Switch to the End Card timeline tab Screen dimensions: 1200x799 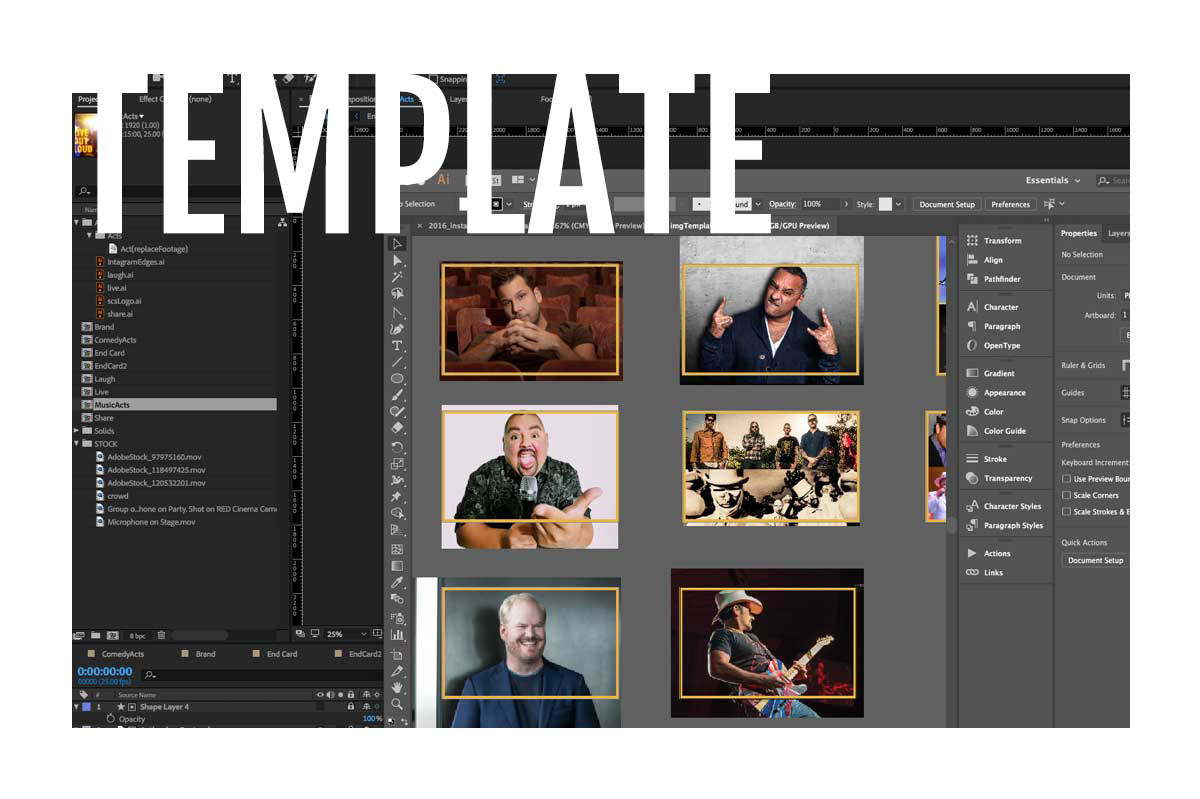coord(281,654)
